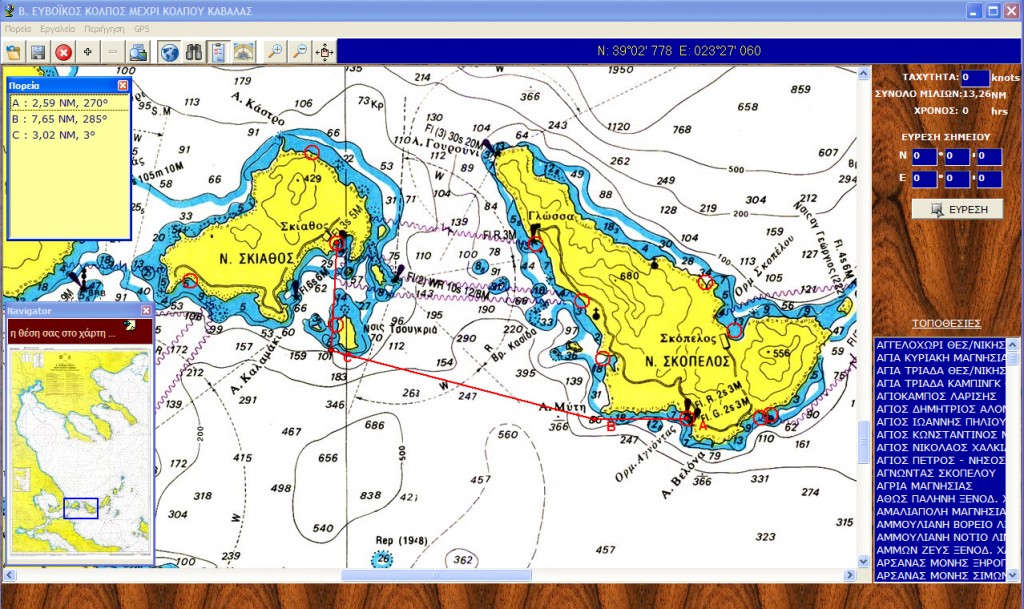Click the locations list scroll up arrow
Viewport: 1024px width, 609px height.
1013,344
